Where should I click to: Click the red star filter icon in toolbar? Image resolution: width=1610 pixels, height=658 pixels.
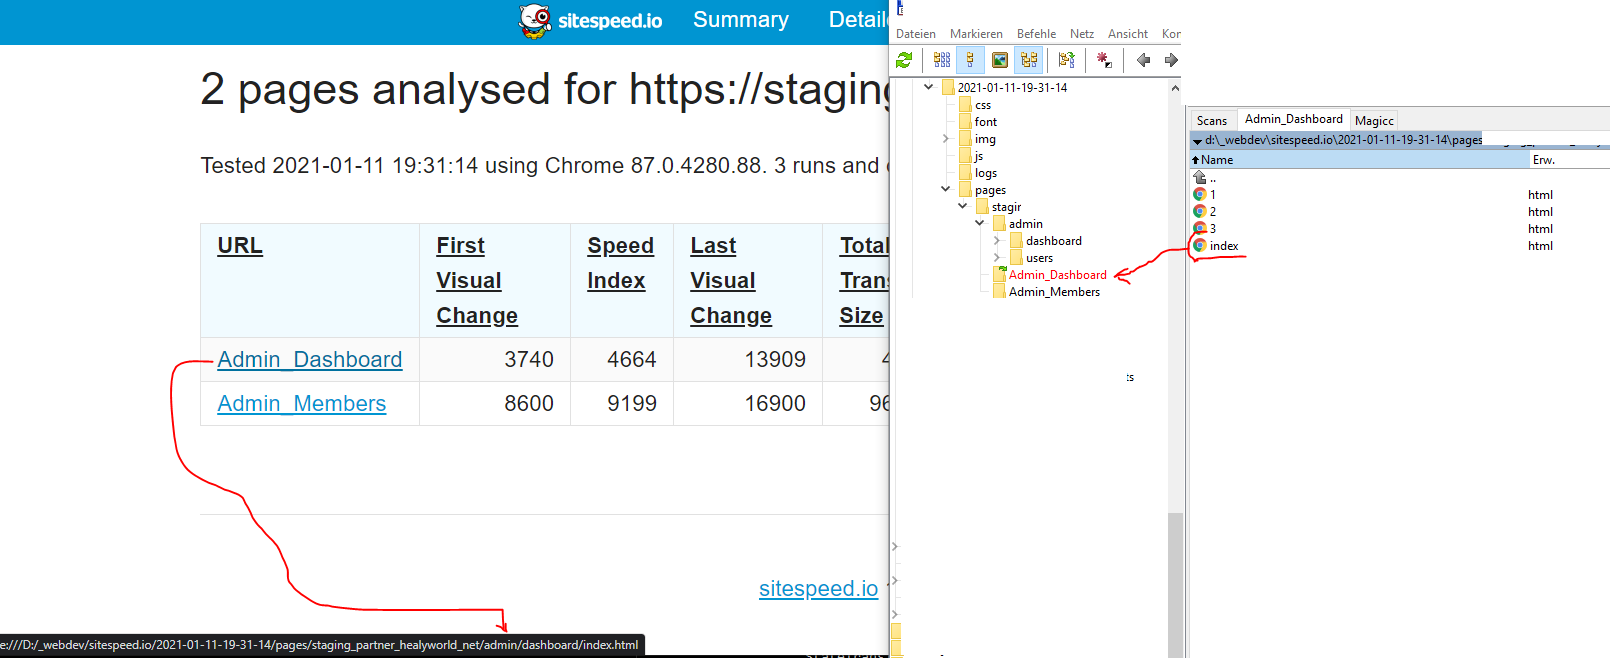click(x=1104, y=60)
